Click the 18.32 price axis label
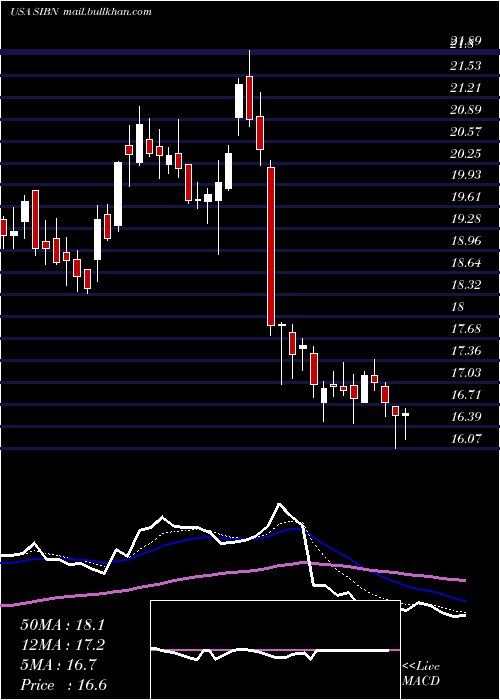The height and width of the screenshot is (700, 500). pyautogui.click(x=466, y=284)
